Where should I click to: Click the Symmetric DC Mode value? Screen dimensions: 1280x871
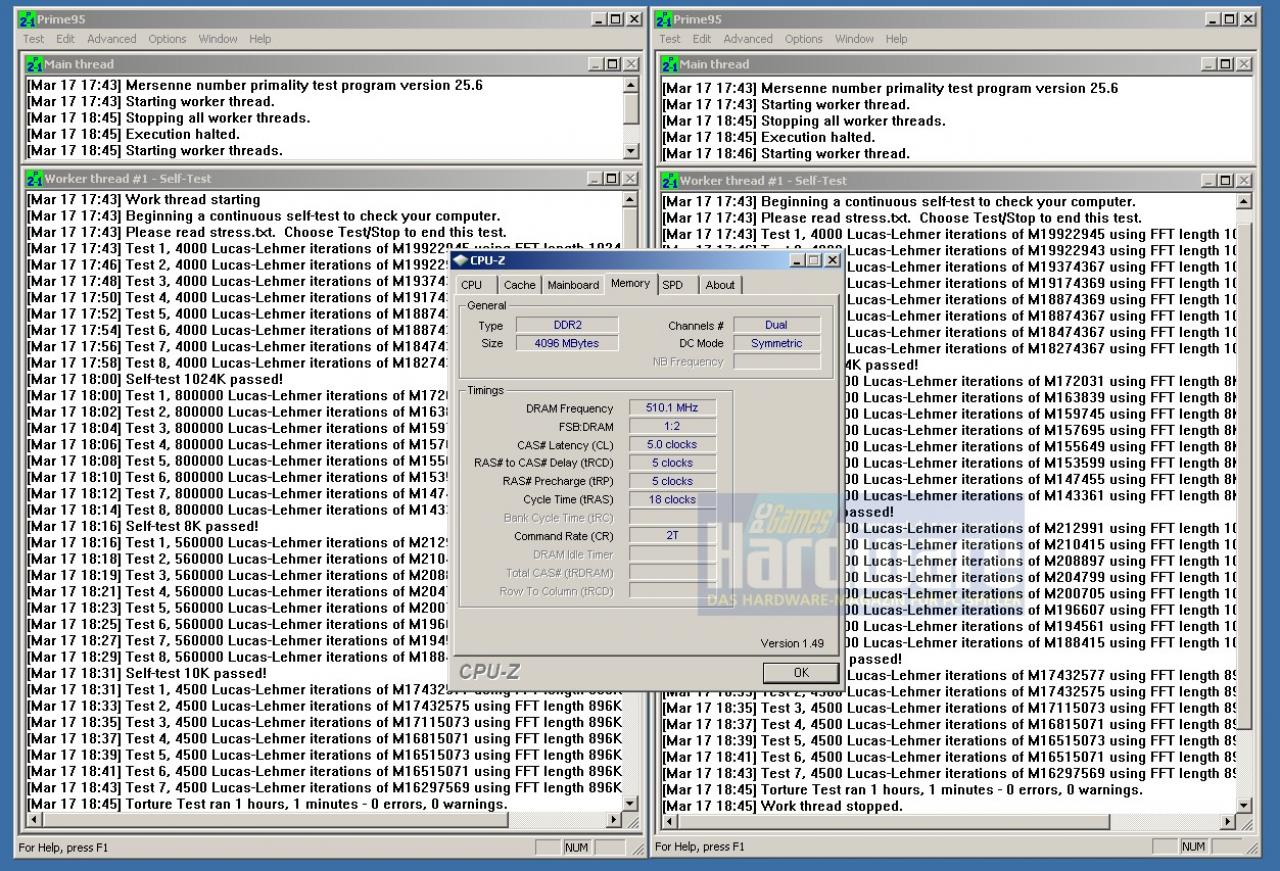click(x=777, y=343)
